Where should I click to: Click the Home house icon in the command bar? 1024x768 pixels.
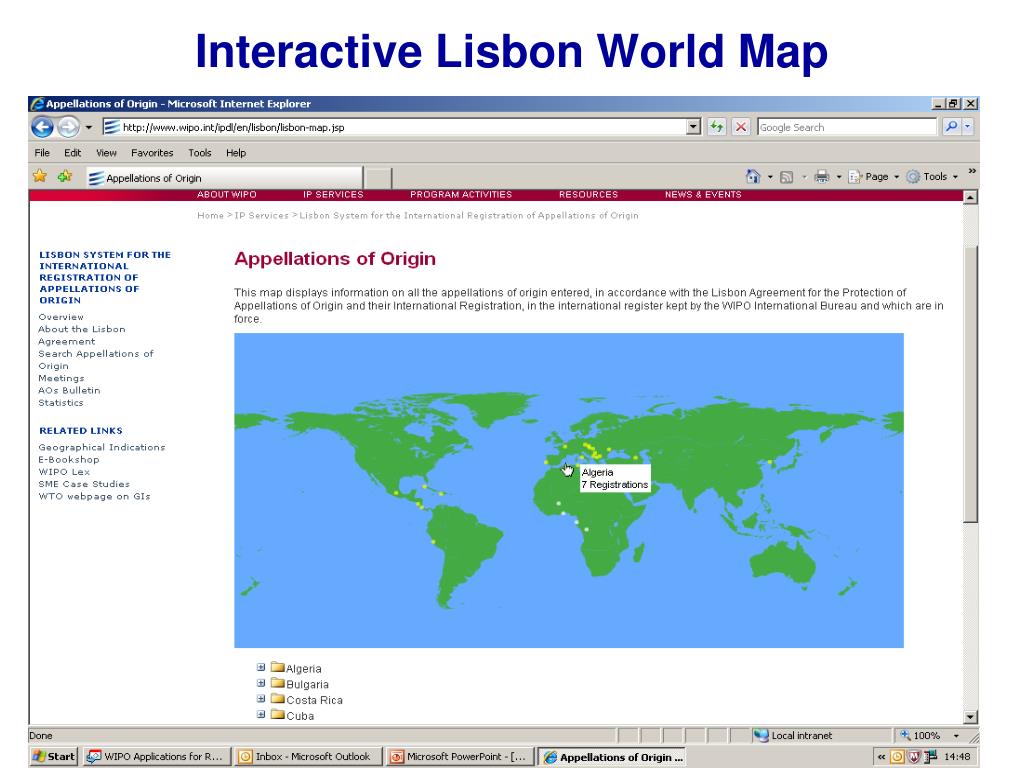[753, 176]
